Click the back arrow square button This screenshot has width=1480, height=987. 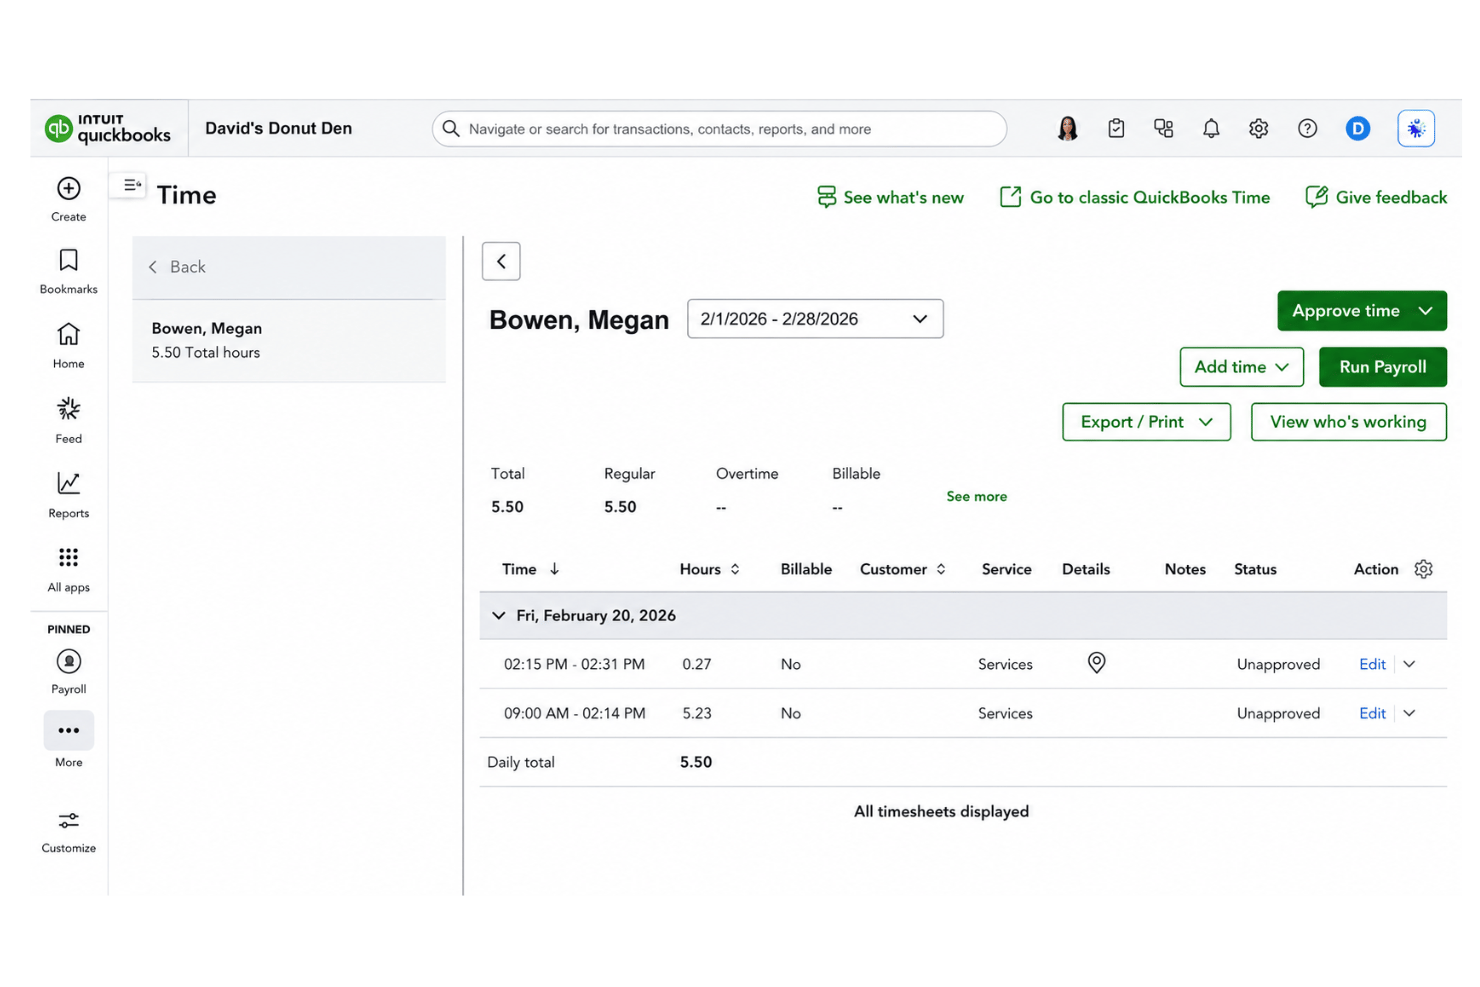tap(501, 261)
